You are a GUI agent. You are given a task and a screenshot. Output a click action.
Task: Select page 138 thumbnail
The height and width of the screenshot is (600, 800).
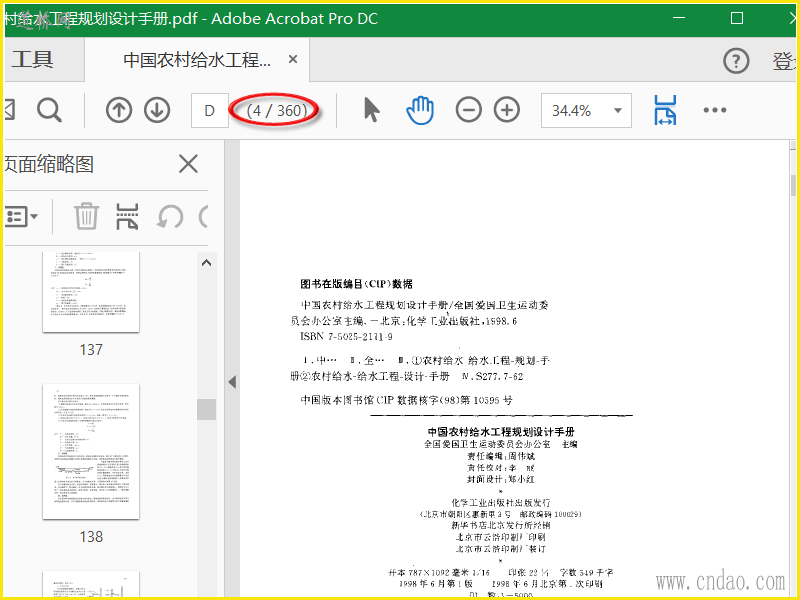(x=91, y=452)
